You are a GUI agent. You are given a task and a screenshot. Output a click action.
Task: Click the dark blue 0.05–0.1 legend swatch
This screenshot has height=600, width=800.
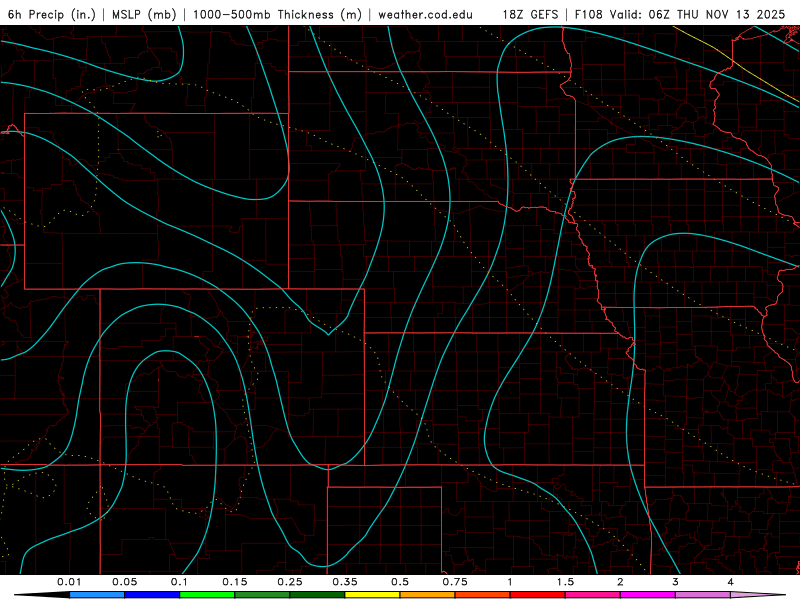(152, 595)
